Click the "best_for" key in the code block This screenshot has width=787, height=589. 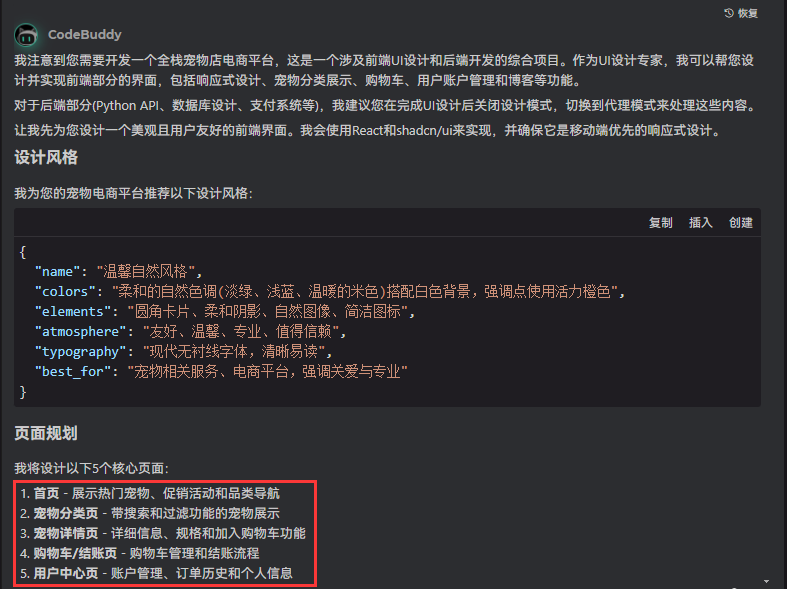[73, 372]
